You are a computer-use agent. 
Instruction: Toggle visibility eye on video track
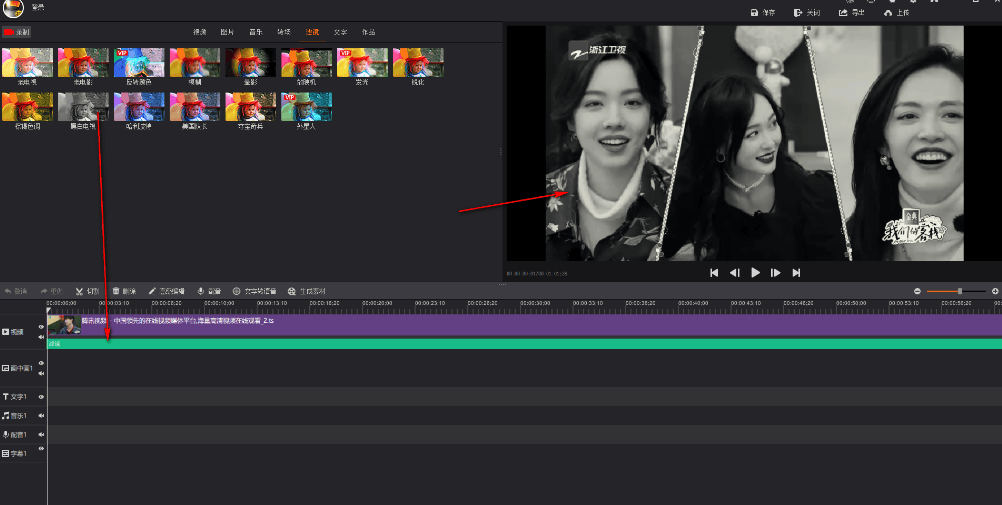click(x=41, y=326)
